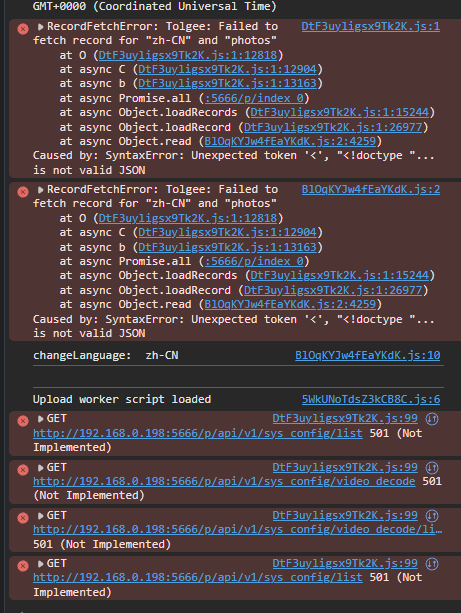Expand the RecordFetchError logged from BlOqKYJw4fEaYKdK.js:2
461x613 pixels.
tap(40, 190)
